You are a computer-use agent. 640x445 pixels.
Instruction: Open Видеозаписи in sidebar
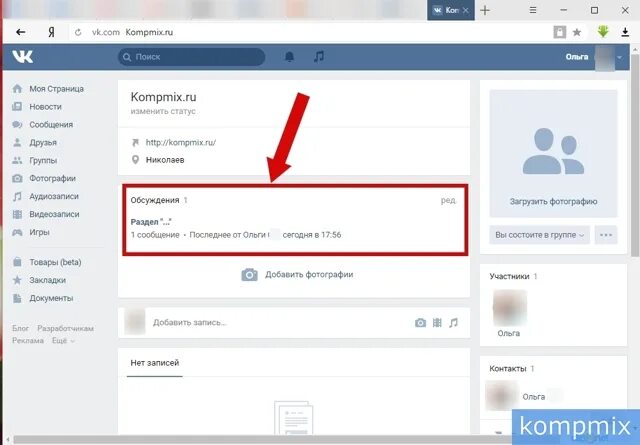coord(54,214)
